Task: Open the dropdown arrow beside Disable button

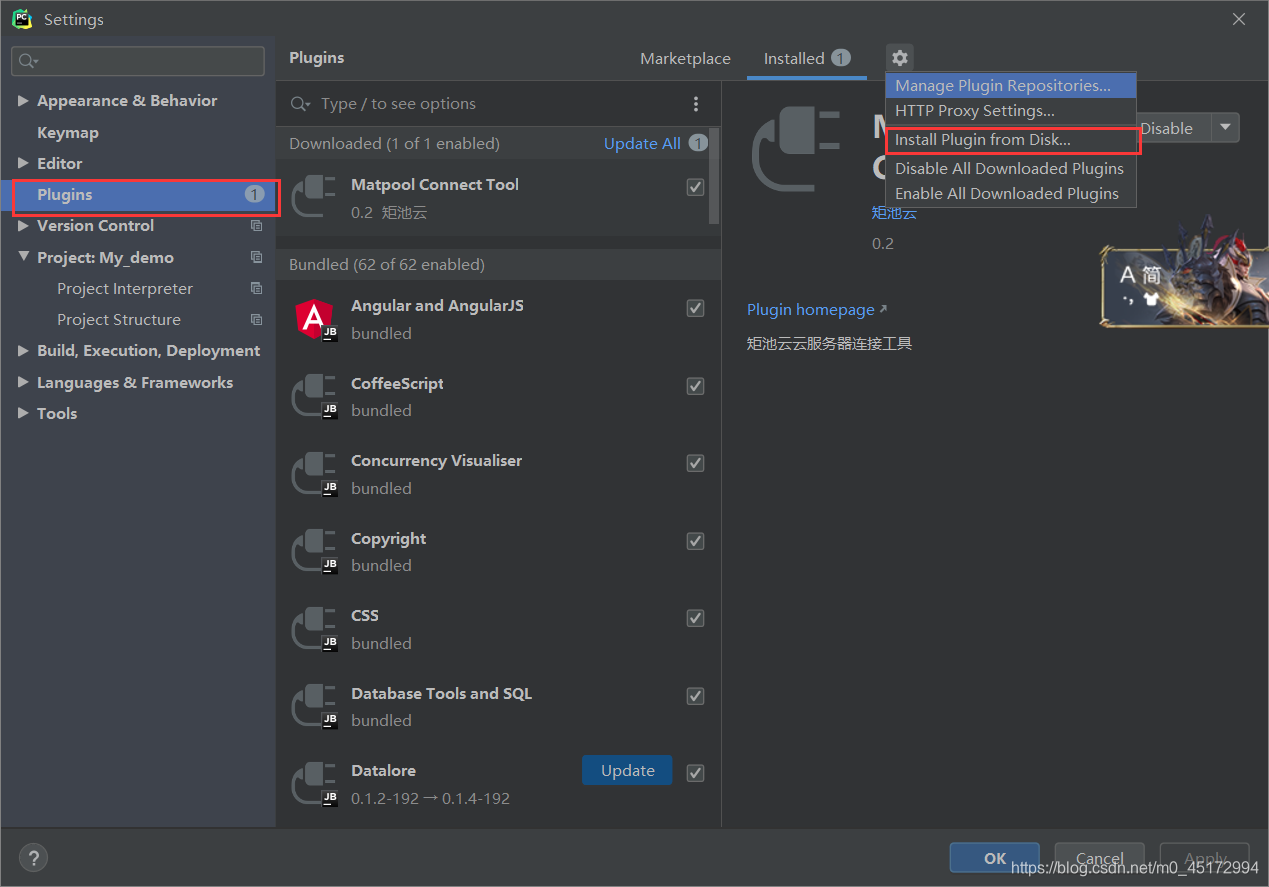Action: tap(1225, 128)
